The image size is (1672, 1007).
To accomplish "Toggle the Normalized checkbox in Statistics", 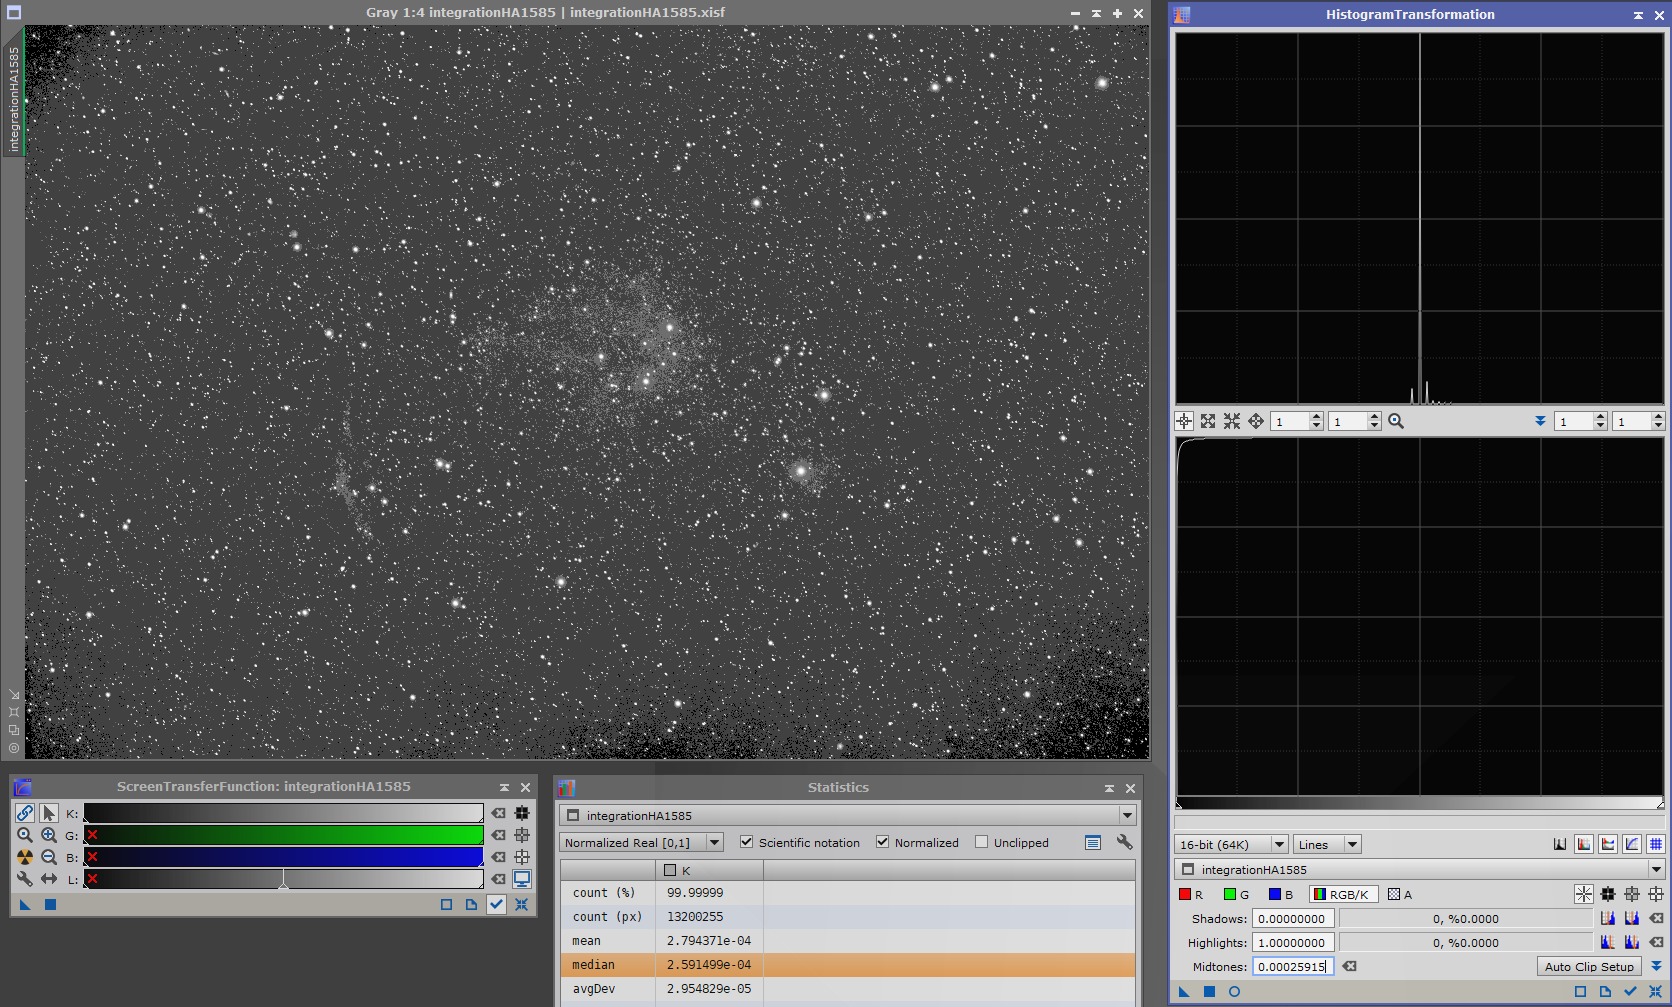I will click(x=882, y=842).
